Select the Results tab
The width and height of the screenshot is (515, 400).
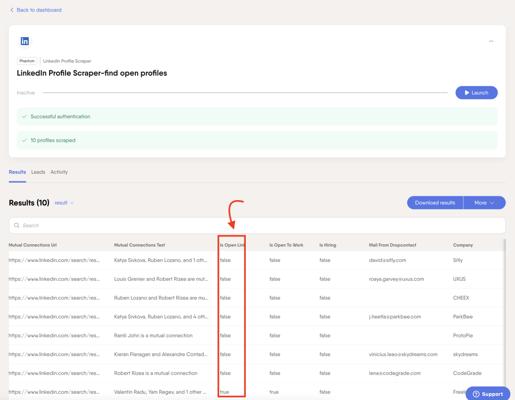(x=17, y=172)
